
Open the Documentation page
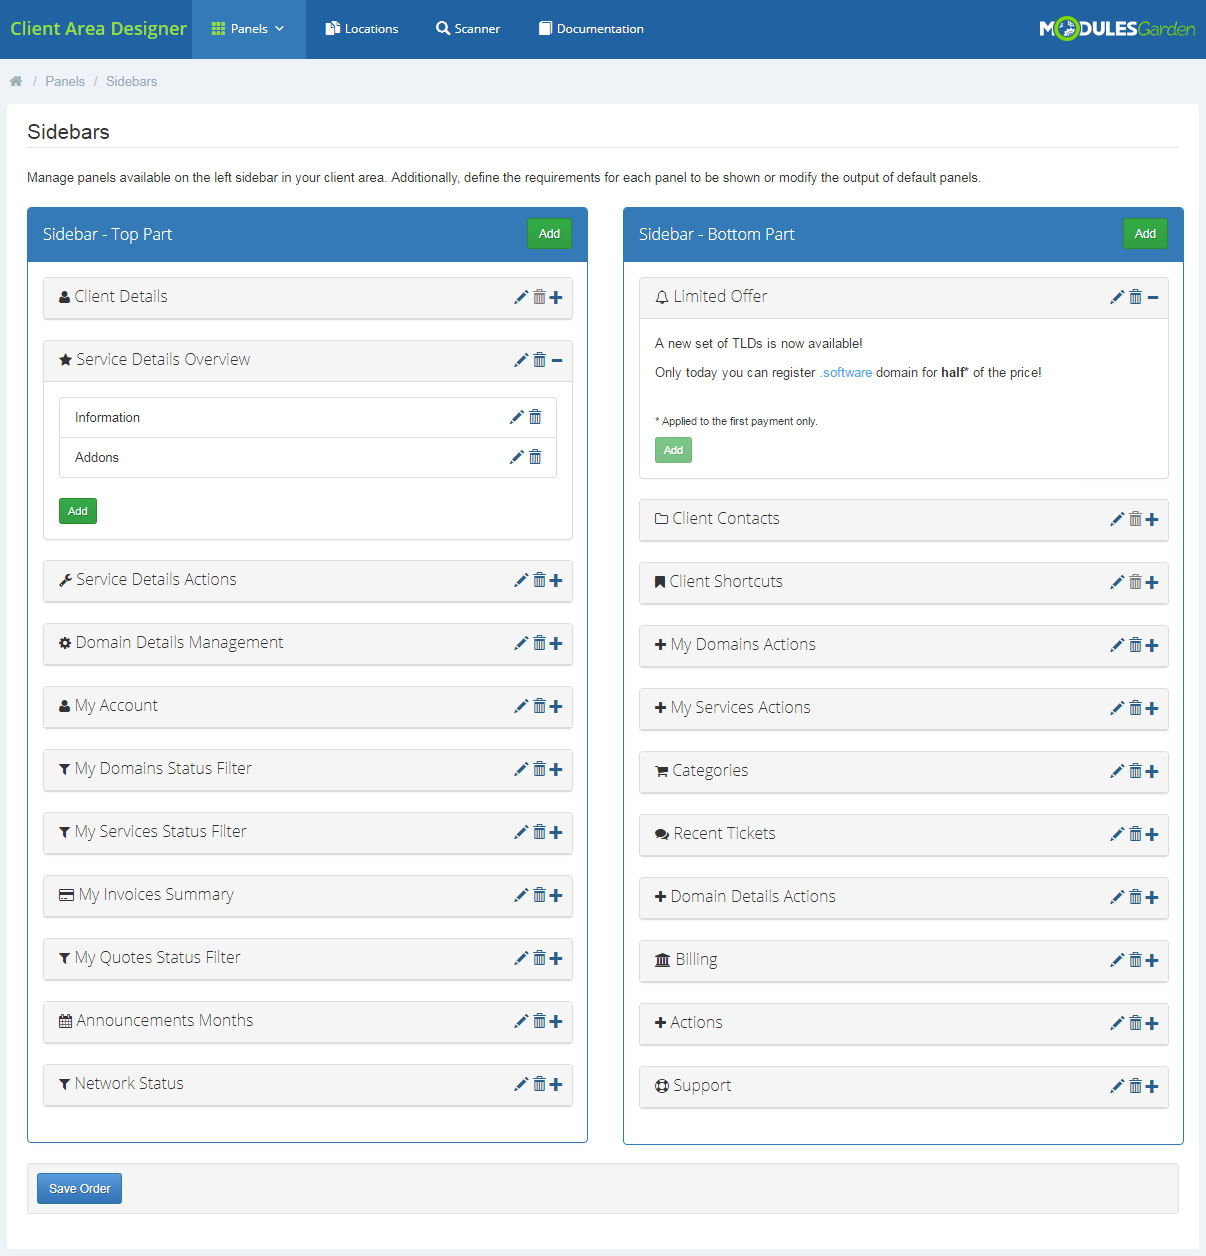coord(591,29)
